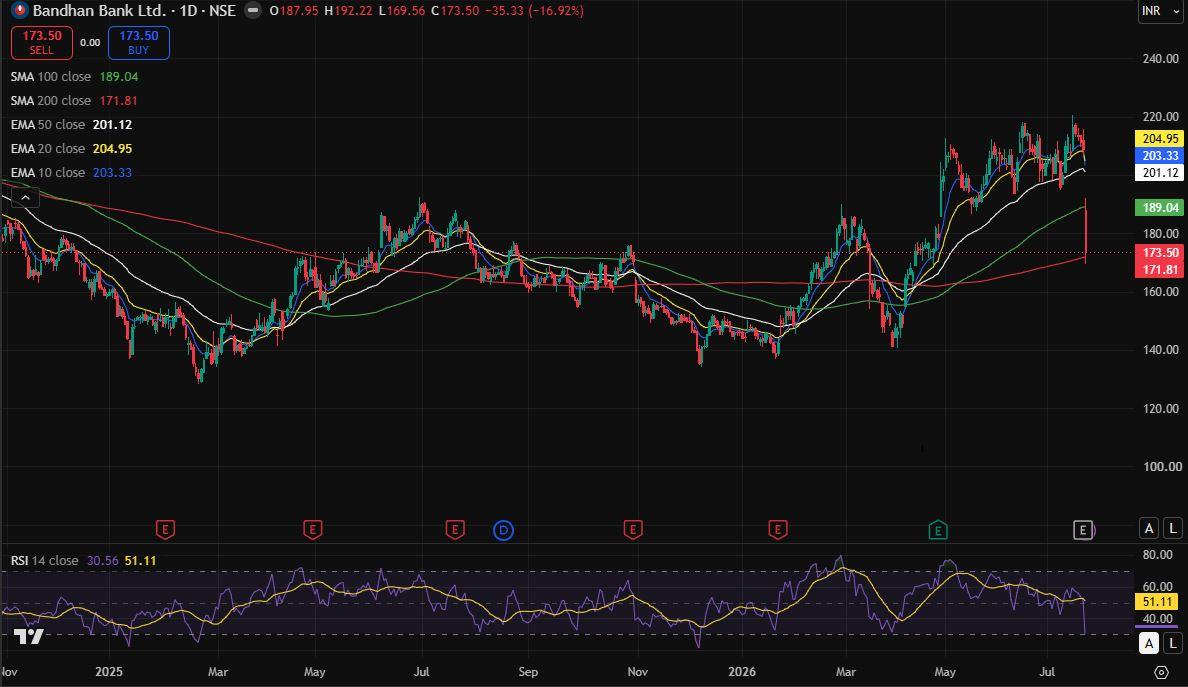Click the yellow 204.95 price-axis label
The width and height of the screenshot is (1188, 687).
click(1159, 139)
